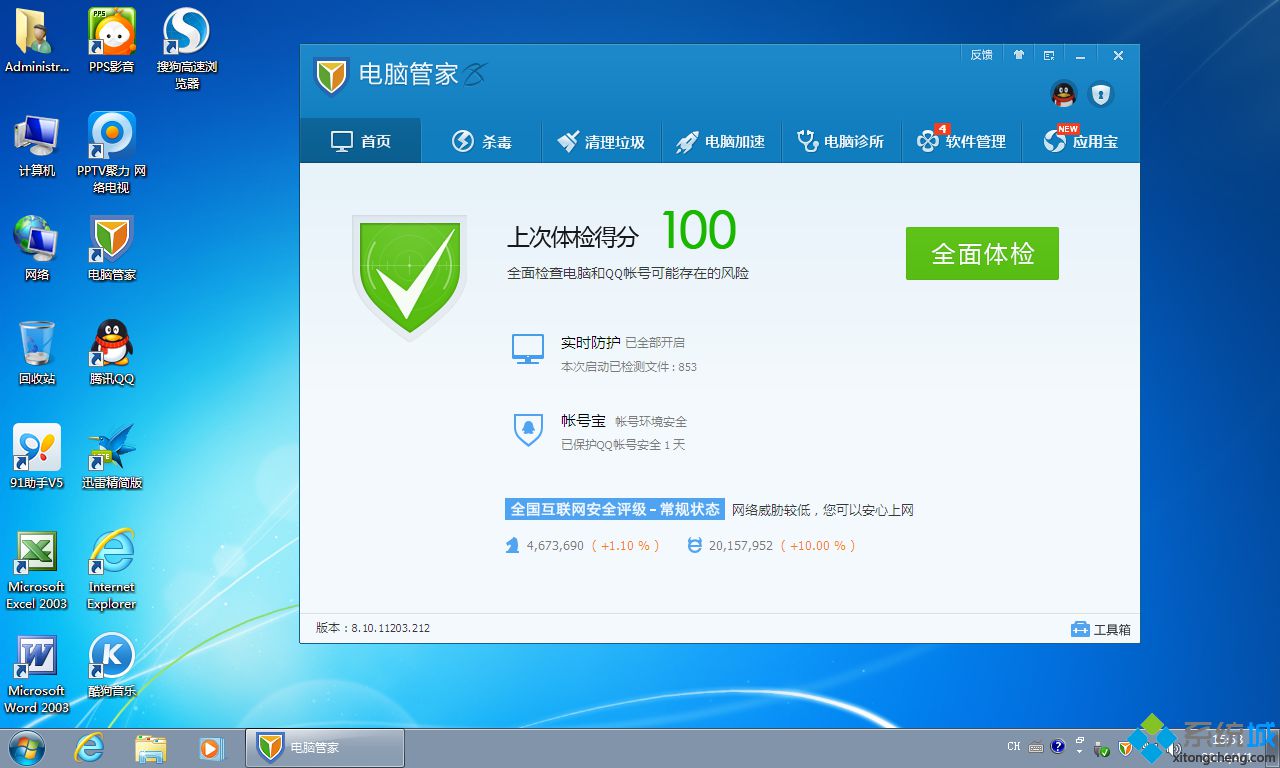
Task: Click the 4,673,690 count text
Action: pyautogui.click(x=555, y=545)
